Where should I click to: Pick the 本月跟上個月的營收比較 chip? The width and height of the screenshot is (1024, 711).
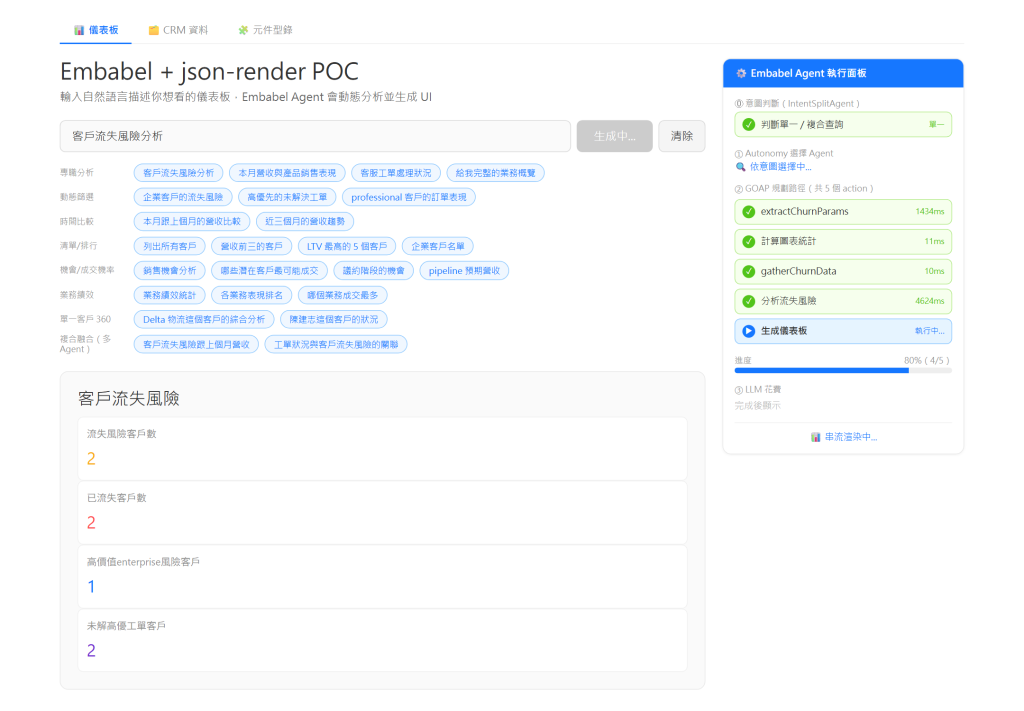[191, 221]
